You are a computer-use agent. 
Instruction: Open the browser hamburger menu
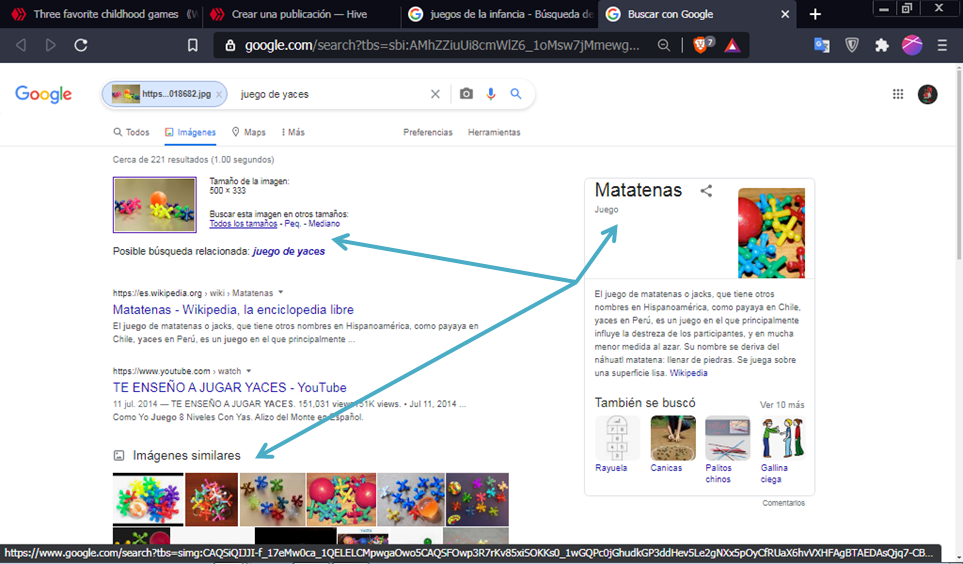coord(942,45)
